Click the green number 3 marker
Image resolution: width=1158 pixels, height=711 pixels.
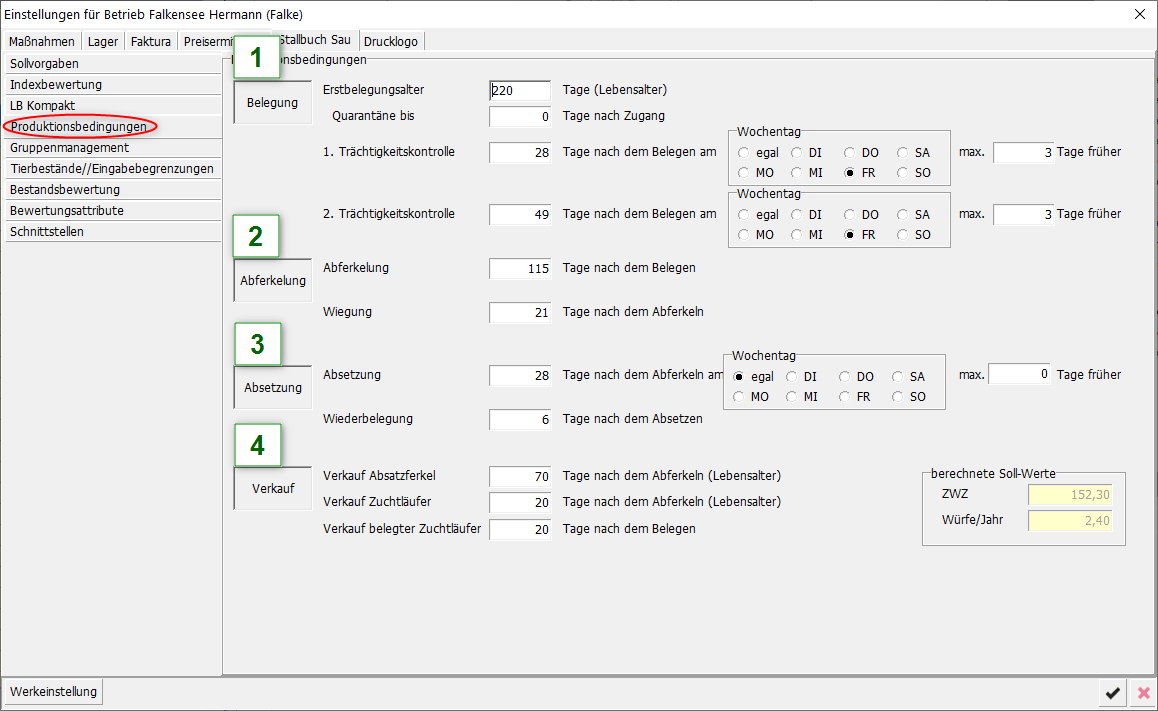point(257,344)
